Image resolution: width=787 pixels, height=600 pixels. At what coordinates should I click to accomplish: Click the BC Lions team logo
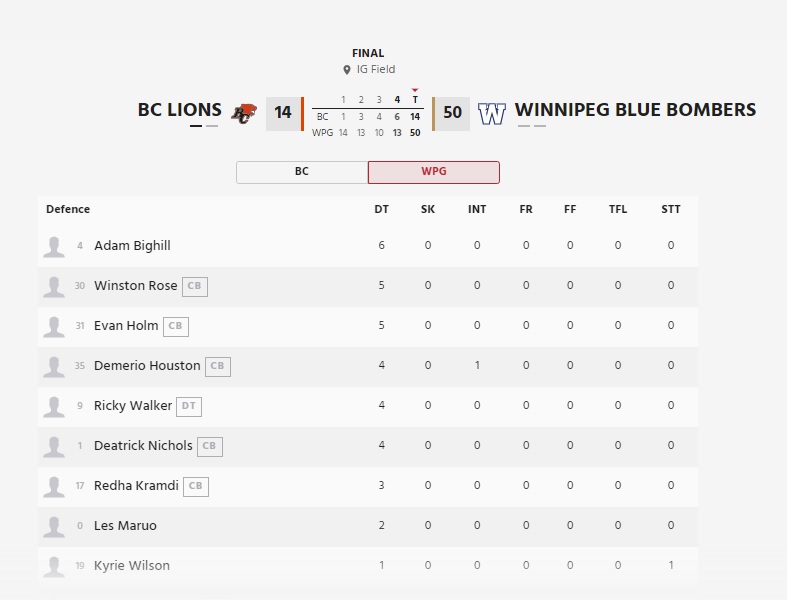244,113
